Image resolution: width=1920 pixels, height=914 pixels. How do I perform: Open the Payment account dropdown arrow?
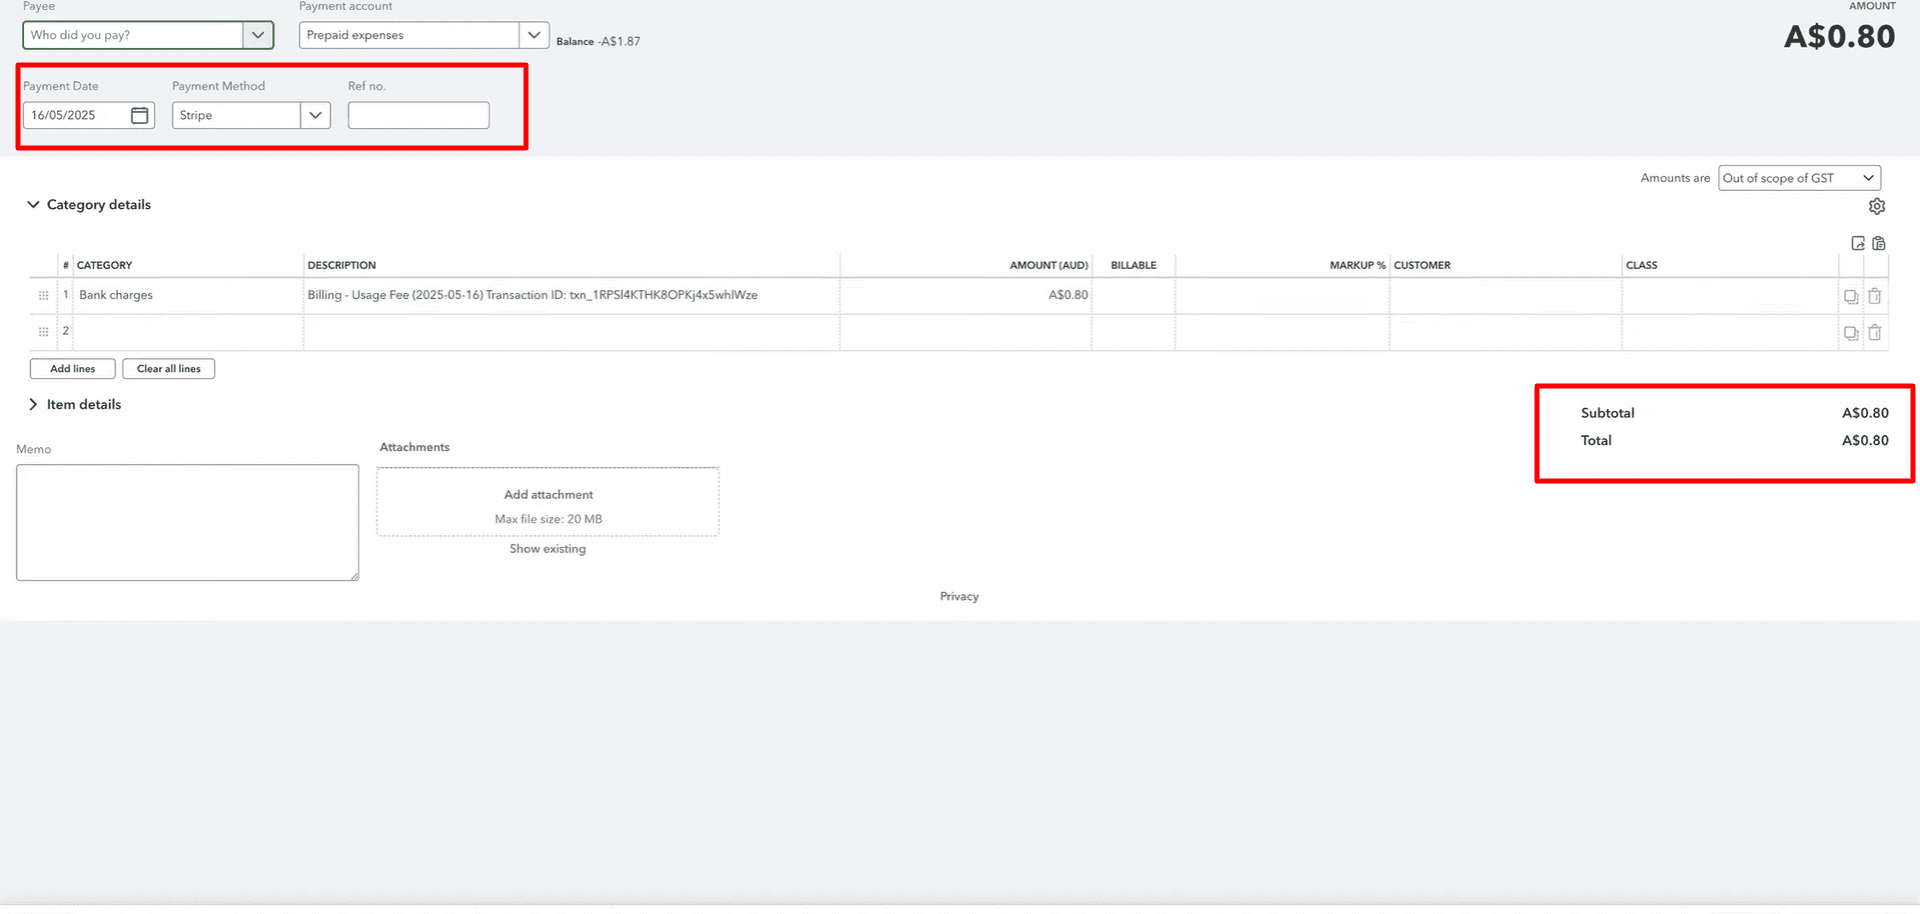click(x=534, y=35)
